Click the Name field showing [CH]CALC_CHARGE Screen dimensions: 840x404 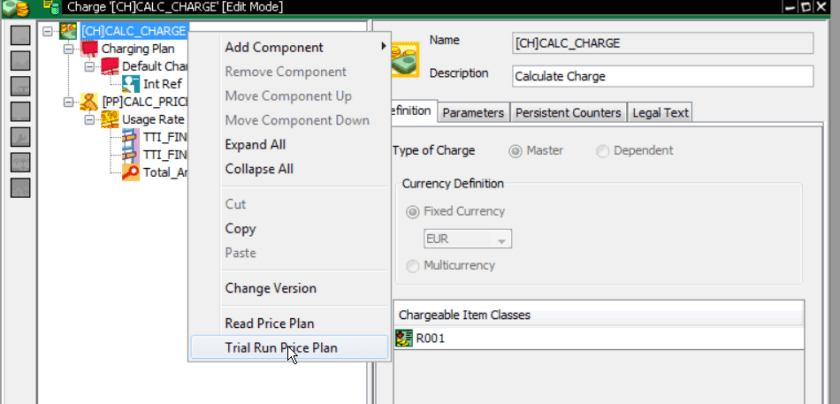click(x=663, y=43)
